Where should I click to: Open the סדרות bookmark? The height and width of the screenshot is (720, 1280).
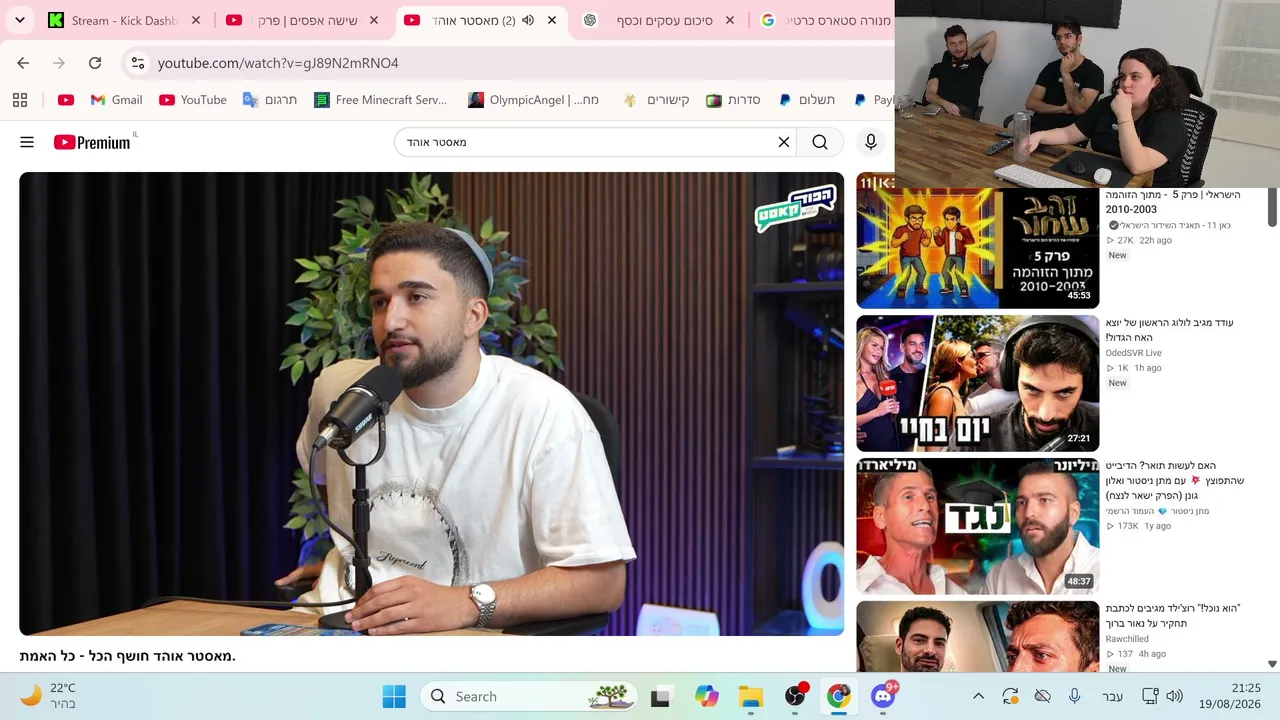click(x=733, y=100)
